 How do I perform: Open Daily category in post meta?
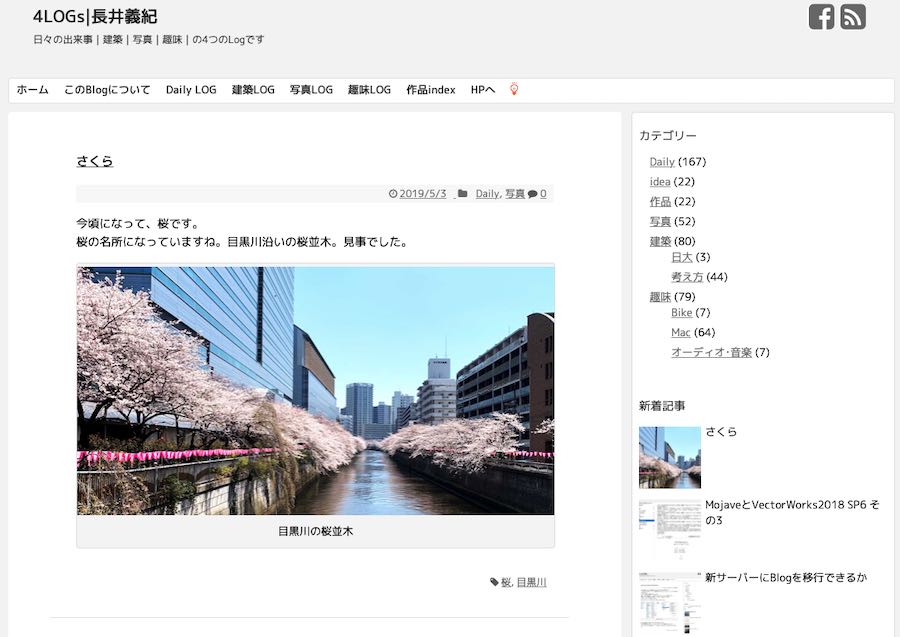pos(487,194)
